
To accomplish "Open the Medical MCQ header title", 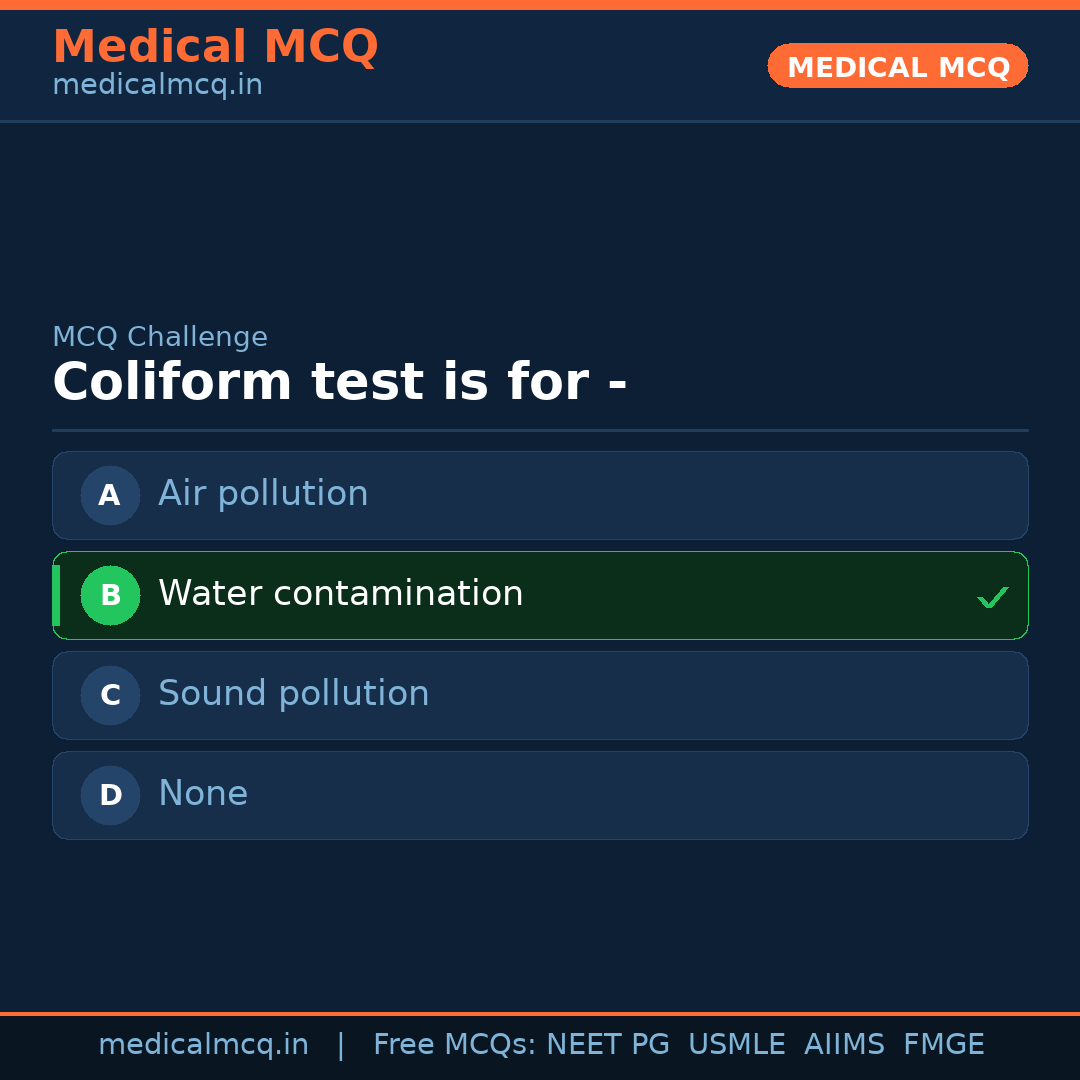I will click(x=215, y=47).
